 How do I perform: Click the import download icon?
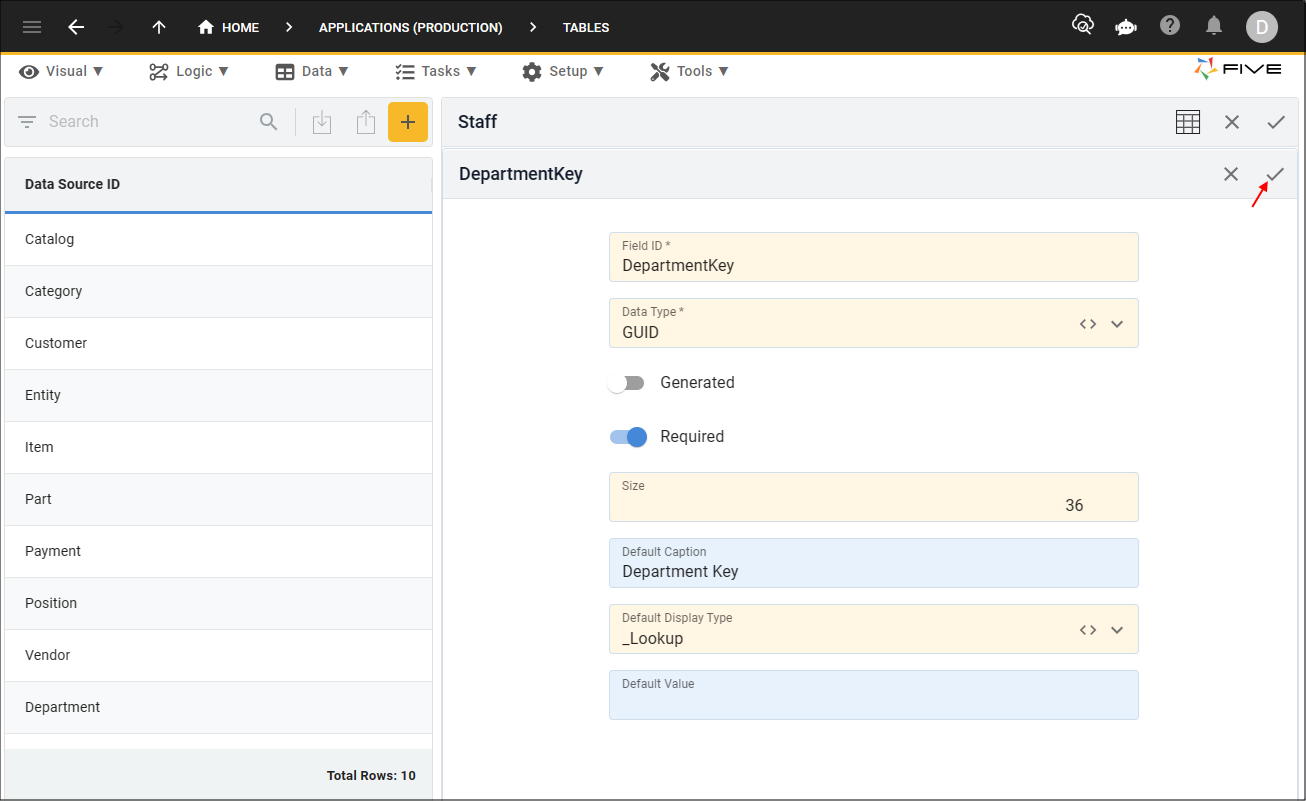(322, 122)
